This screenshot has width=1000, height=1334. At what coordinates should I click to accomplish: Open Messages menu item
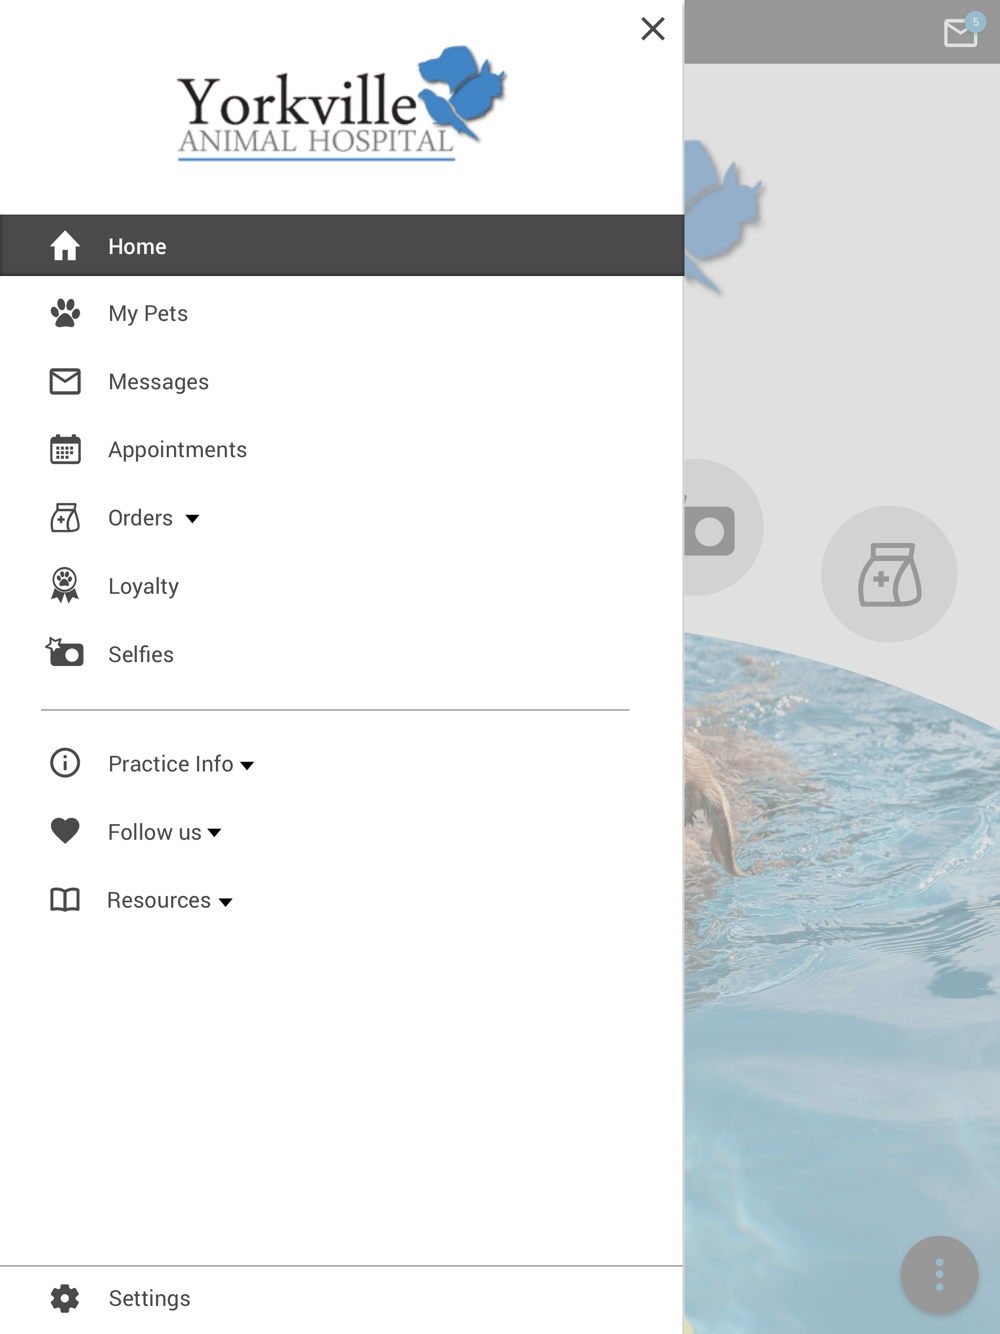(x=342, y=381)
